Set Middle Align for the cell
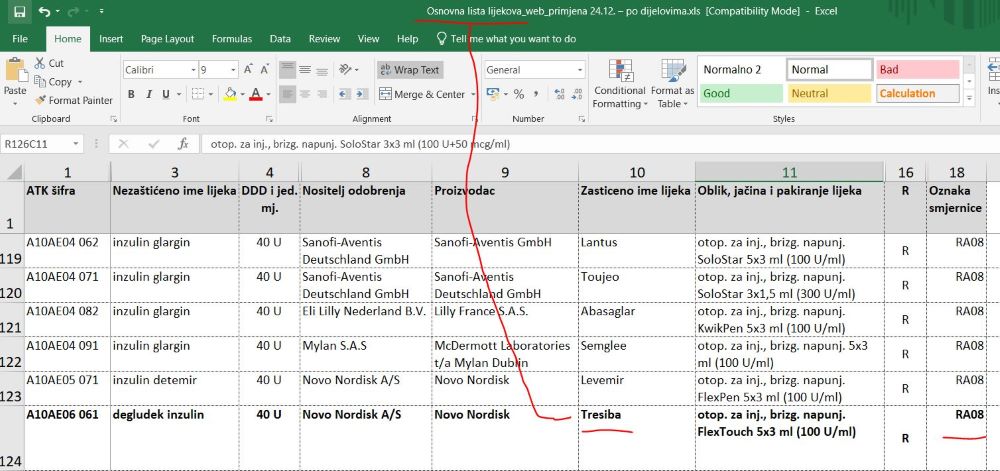 pos(305,69)
